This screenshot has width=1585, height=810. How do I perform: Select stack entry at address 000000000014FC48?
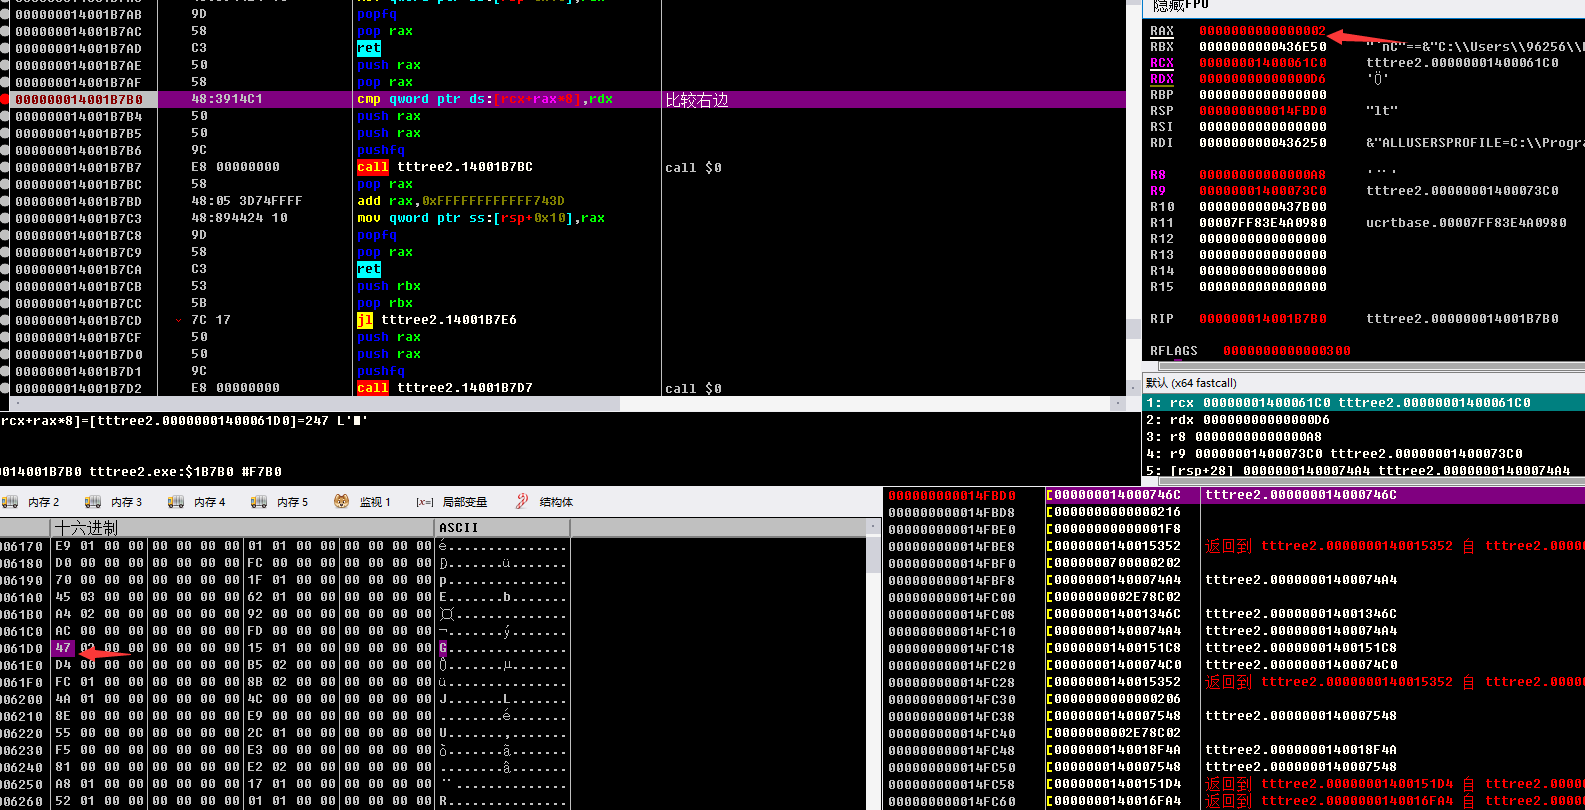[x=1235, y=750]
